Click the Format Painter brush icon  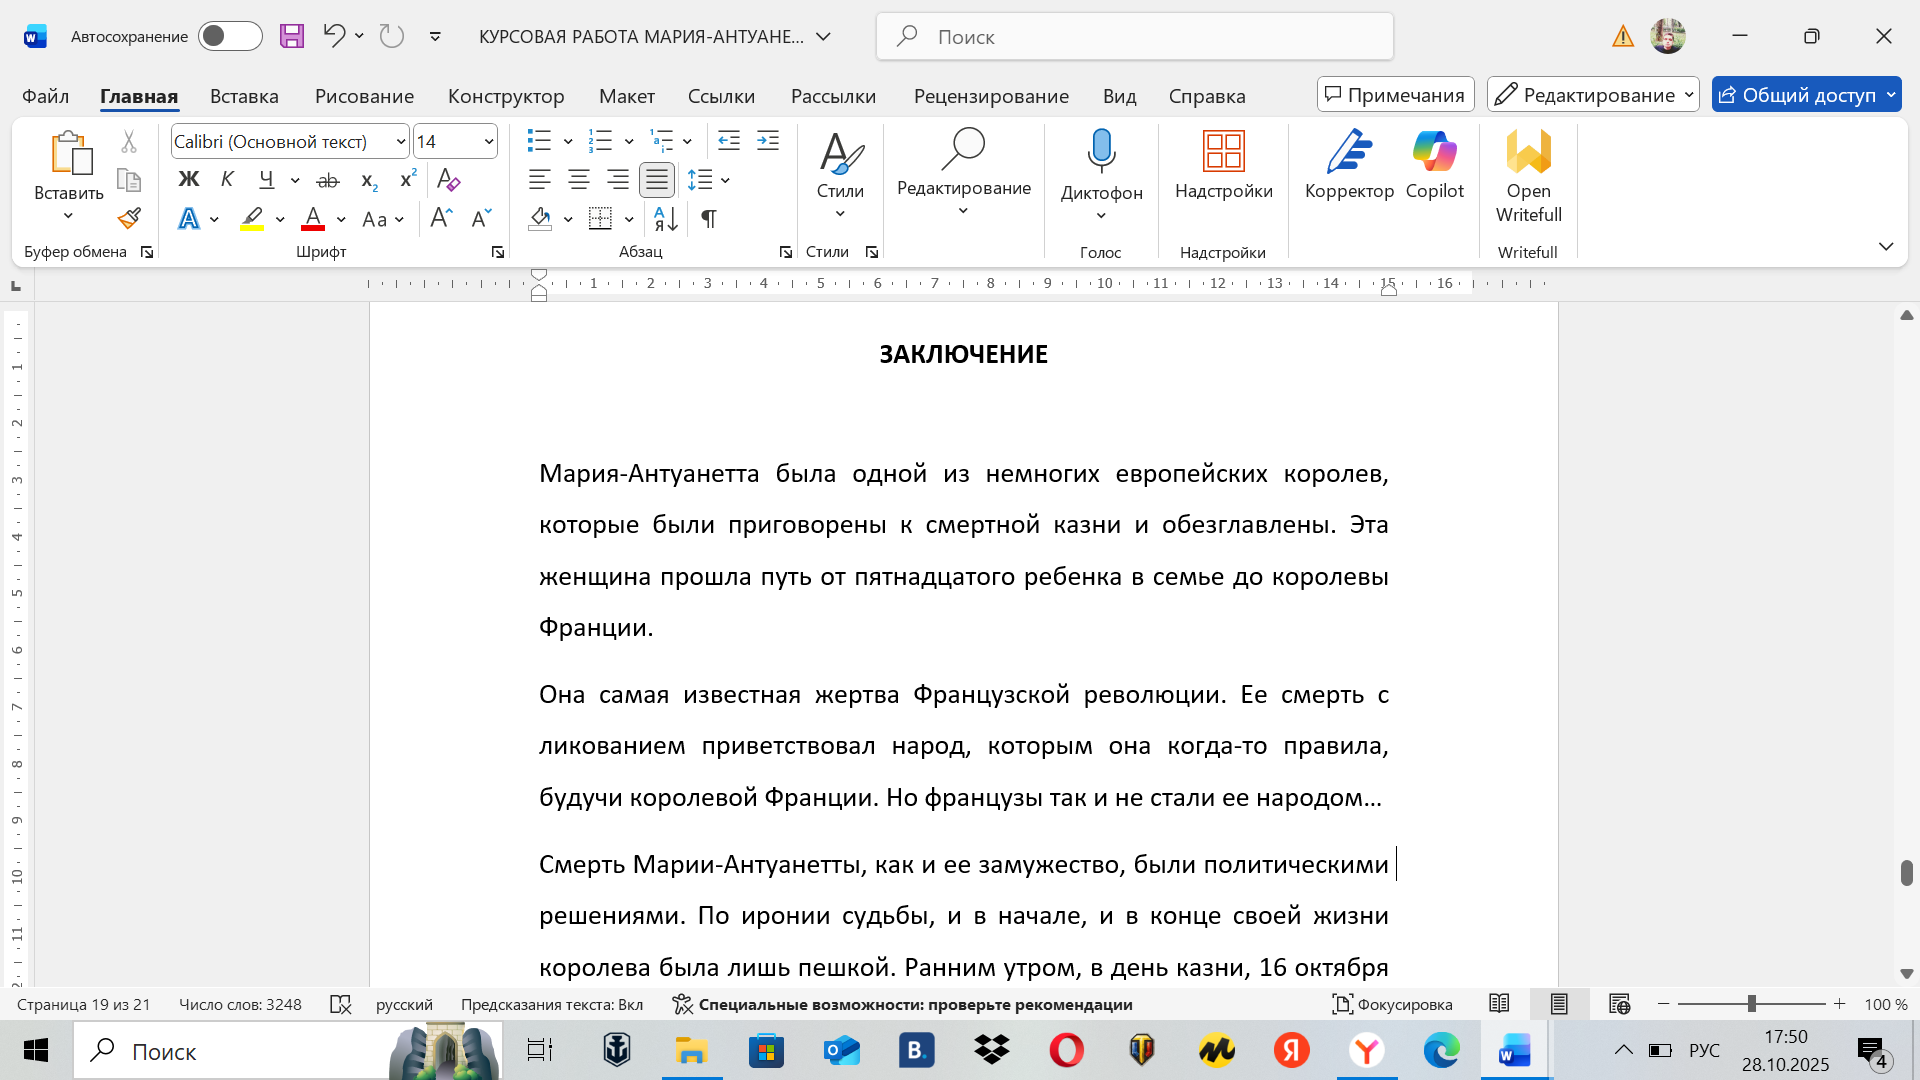coord(129,218)
